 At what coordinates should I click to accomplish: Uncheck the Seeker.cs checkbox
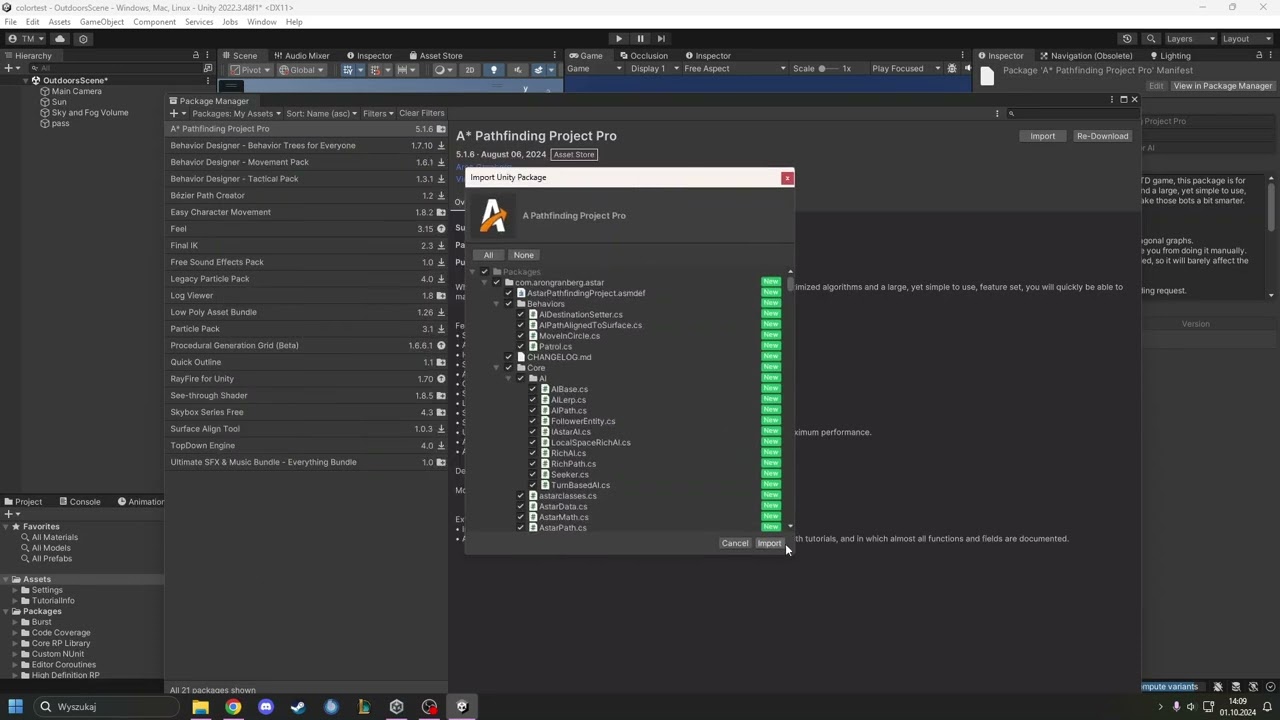[x=532, y=475]
